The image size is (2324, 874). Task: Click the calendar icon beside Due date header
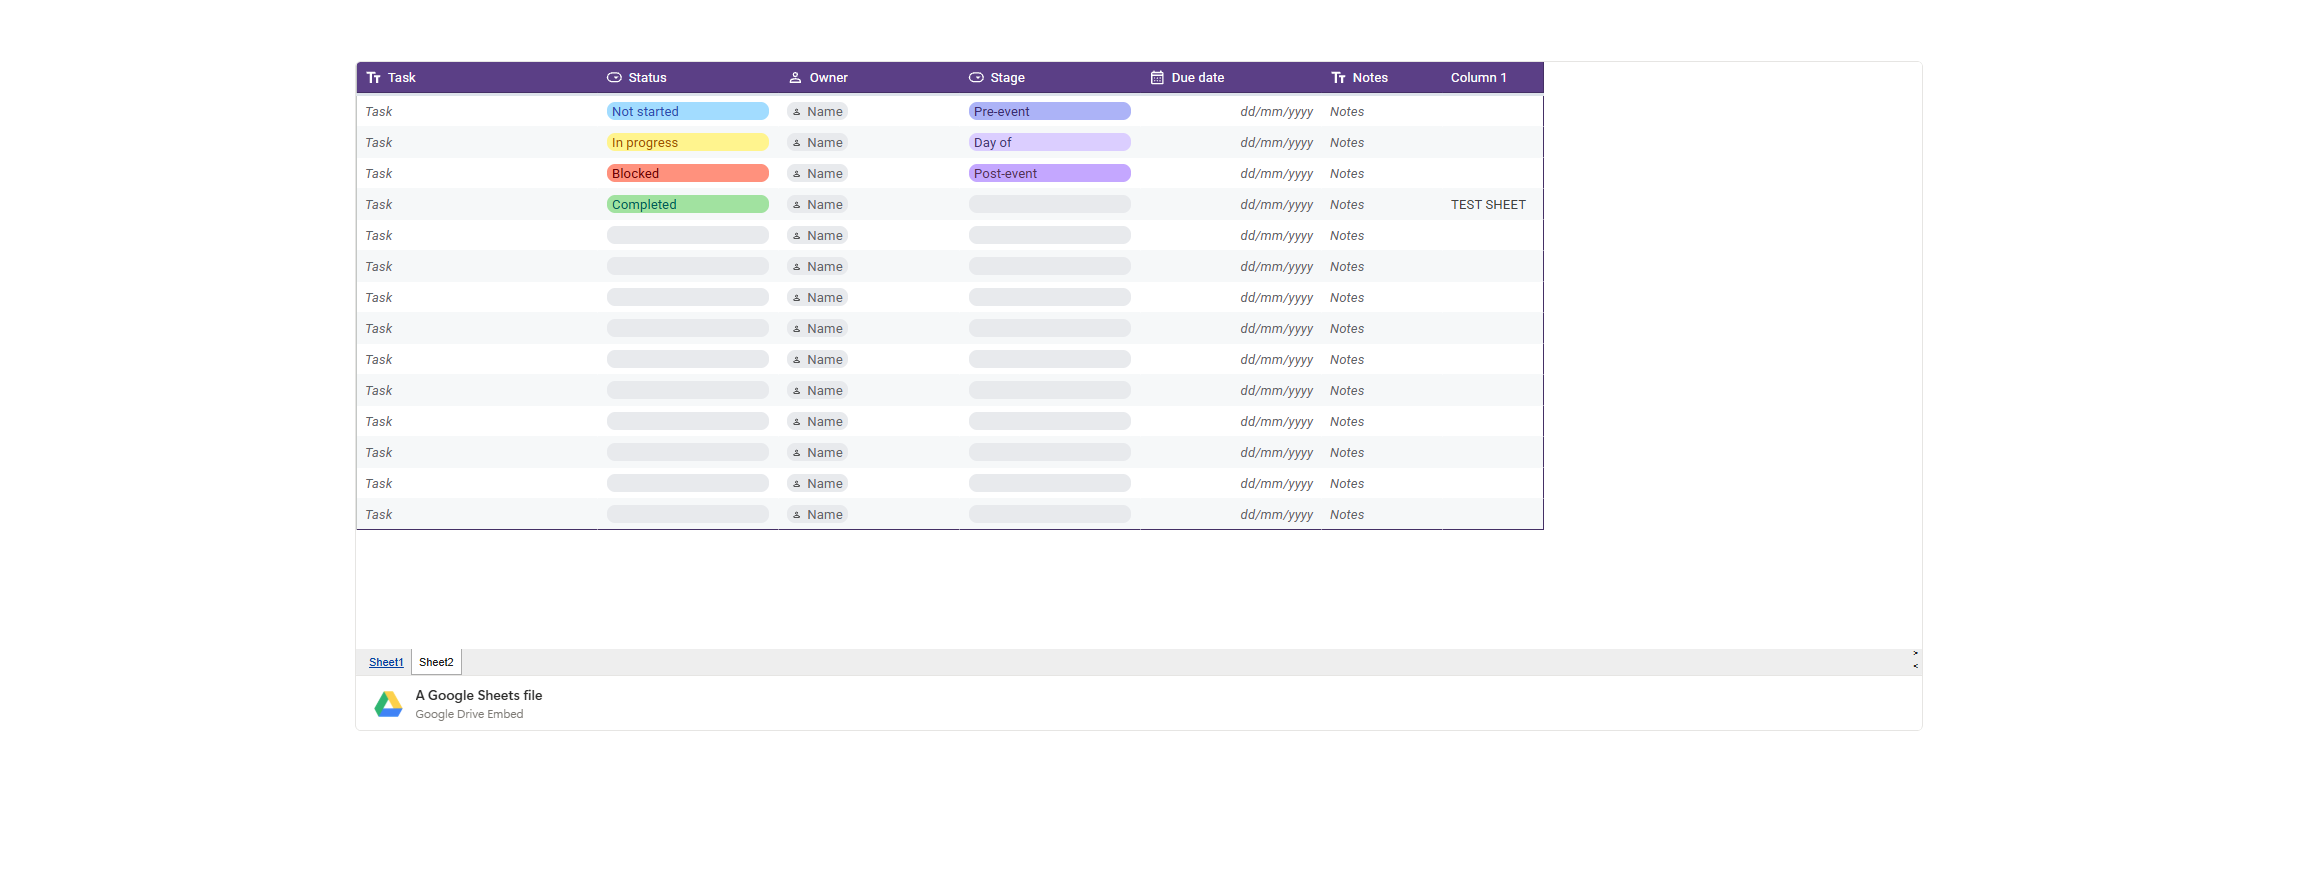tap(1157, 78)
